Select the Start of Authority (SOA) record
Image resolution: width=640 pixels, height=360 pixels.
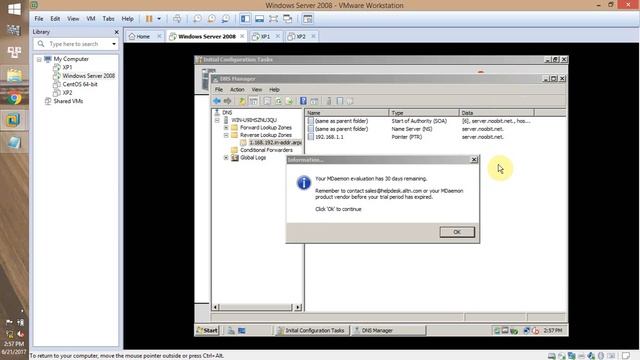pos(419,121)
